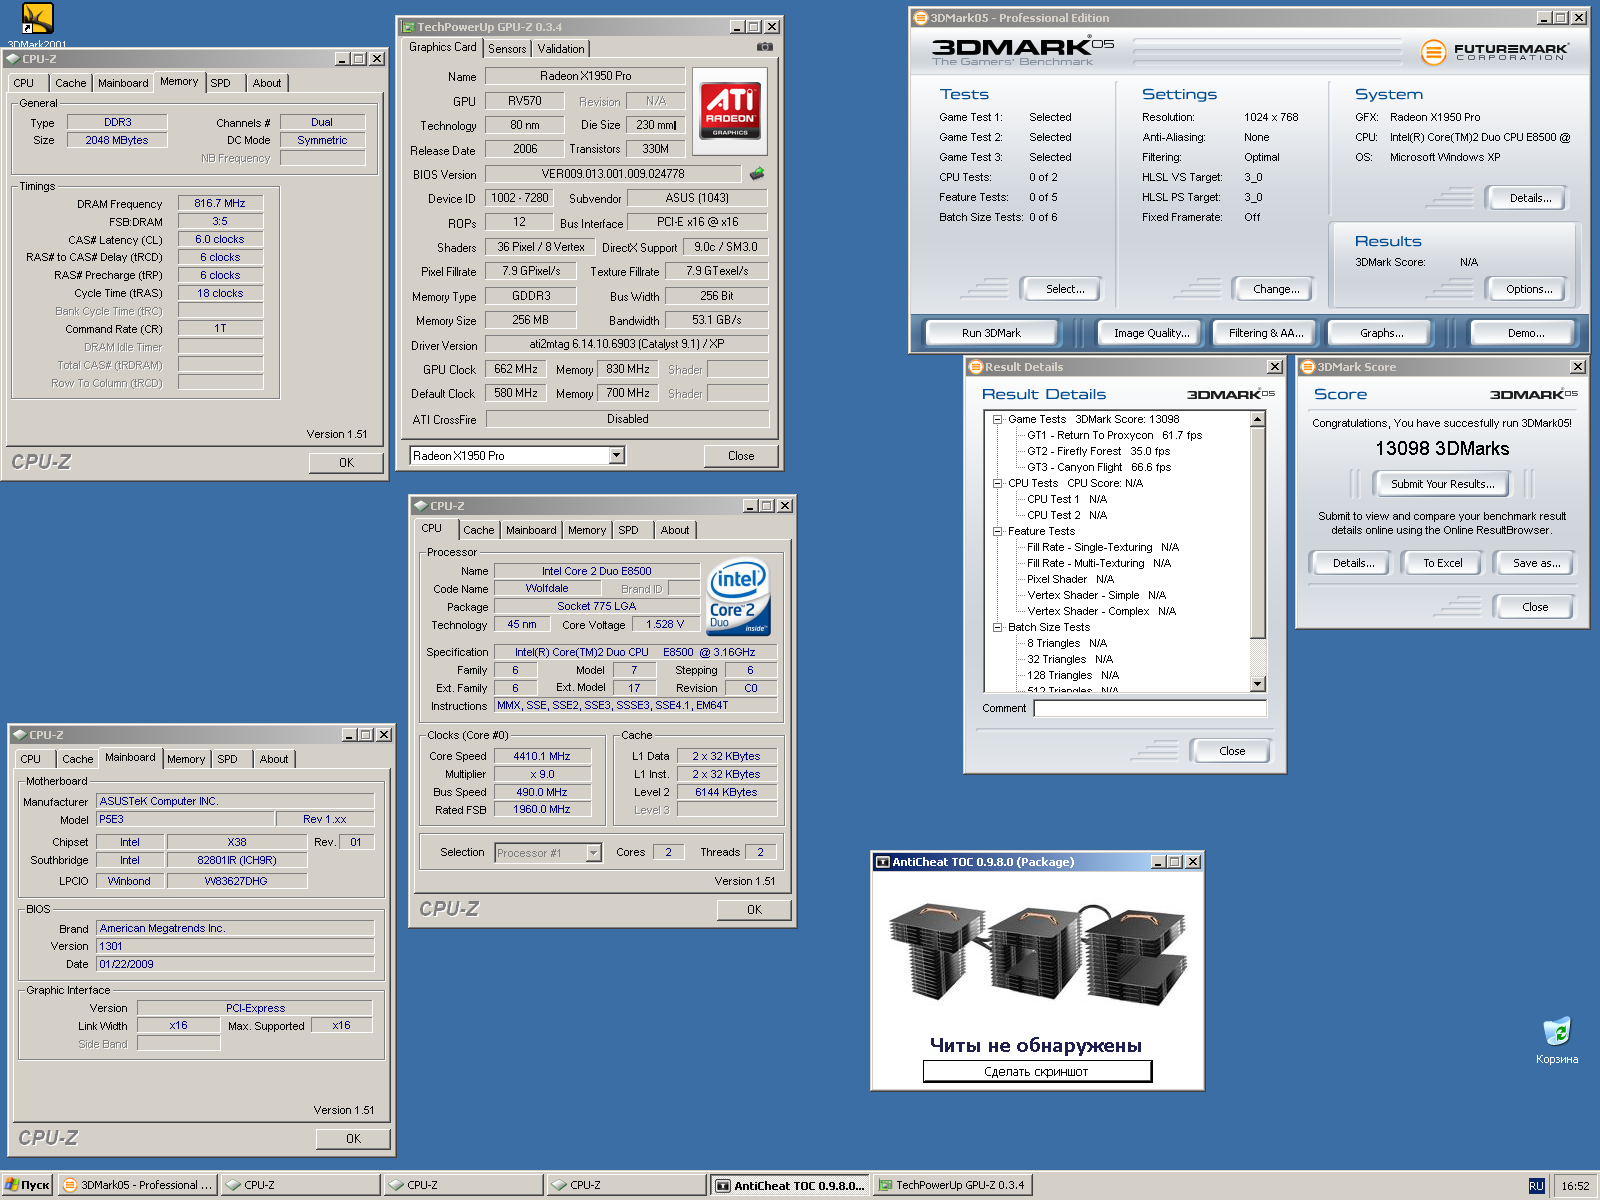Screen dimensions: 1600x1200
Task: Launch the Demo... button in 3DMark05
Action: 1526,333
